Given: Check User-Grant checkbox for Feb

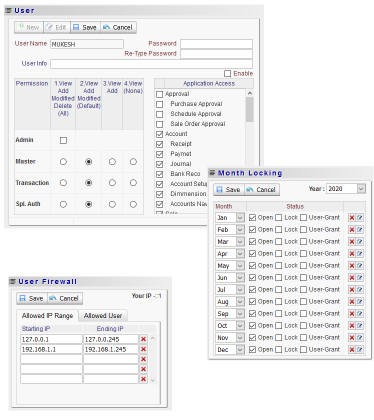Looking at the screenshot, I should point(303,230).
